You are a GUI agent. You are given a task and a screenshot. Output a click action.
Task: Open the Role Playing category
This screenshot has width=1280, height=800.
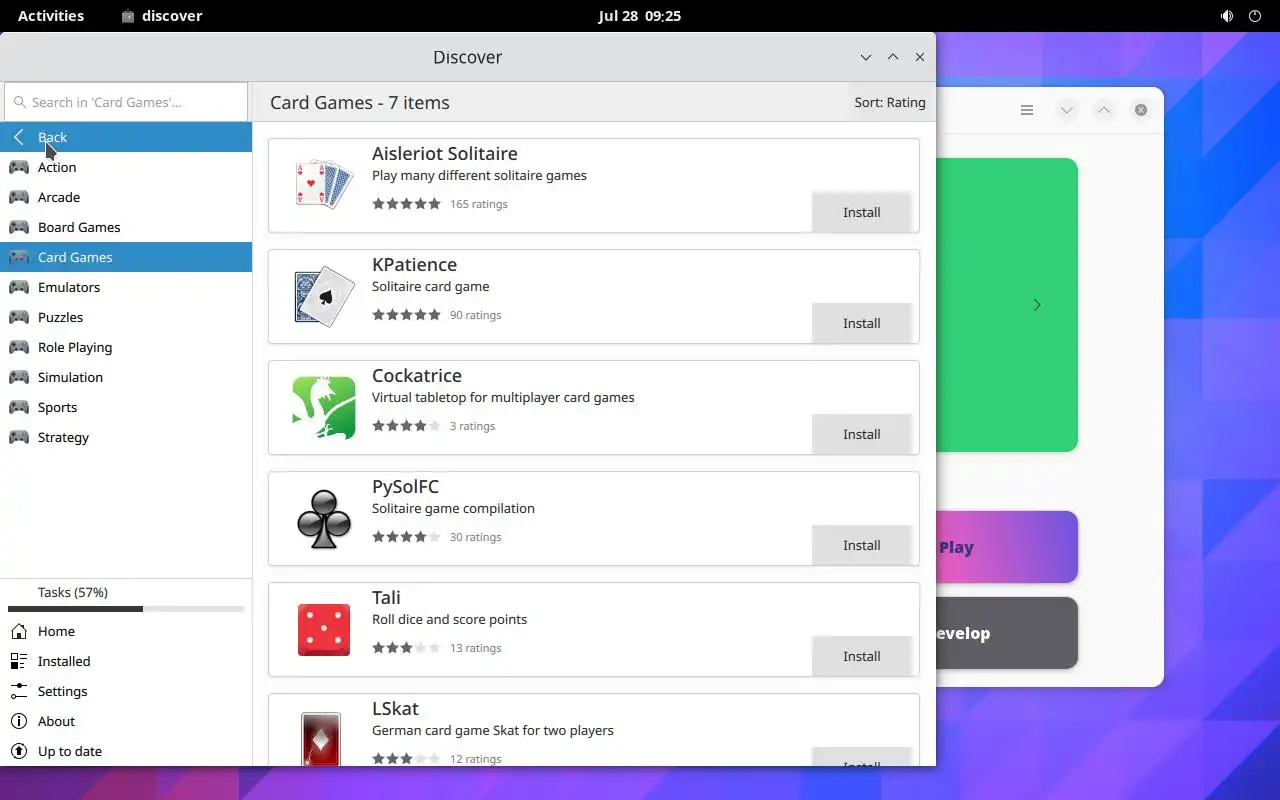pos(126,347)
